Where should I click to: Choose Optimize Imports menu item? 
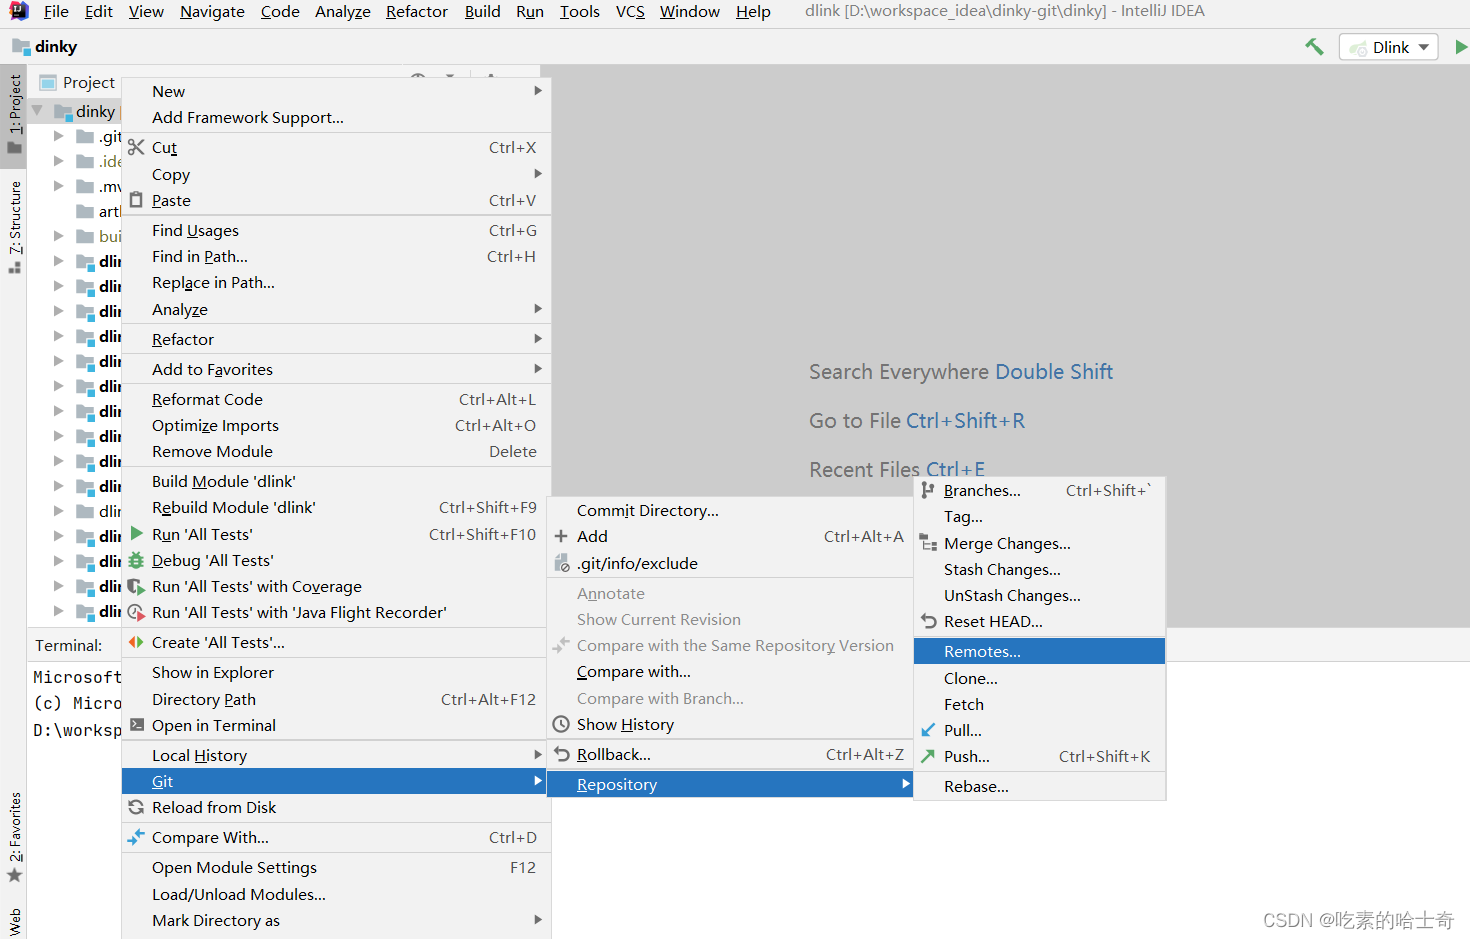point(334,425)
